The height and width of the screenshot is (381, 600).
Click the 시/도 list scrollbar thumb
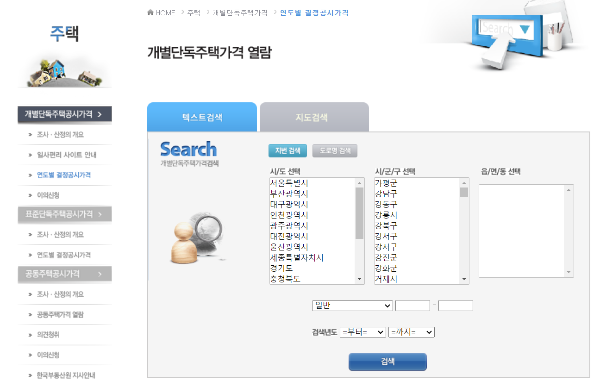click(359, 213)
